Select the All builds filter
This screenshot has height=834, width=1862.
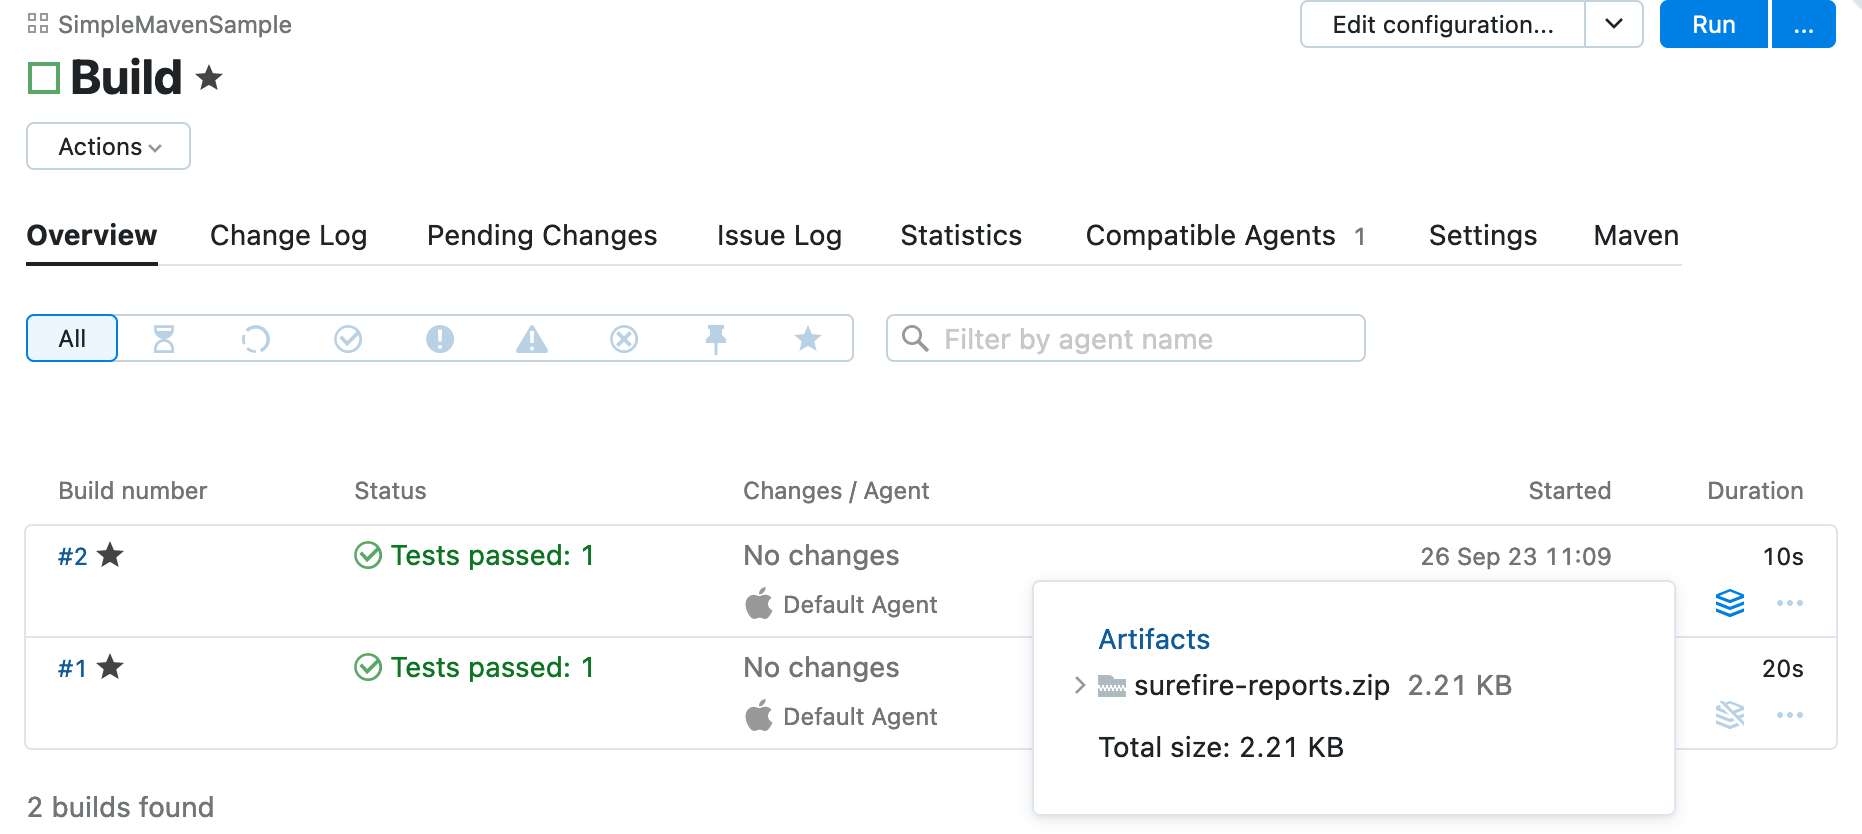point(72,339)
